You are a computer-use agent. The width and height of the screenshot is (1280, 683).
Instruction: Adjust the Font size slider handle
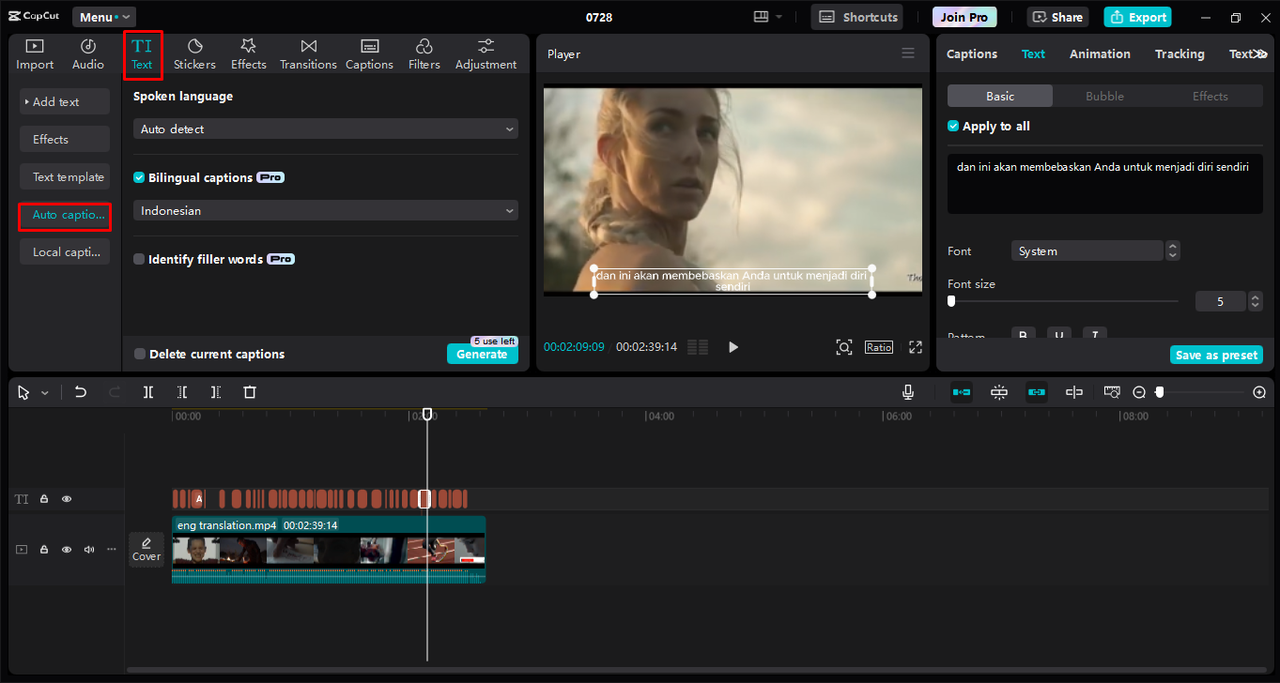(x=951, y=301)
